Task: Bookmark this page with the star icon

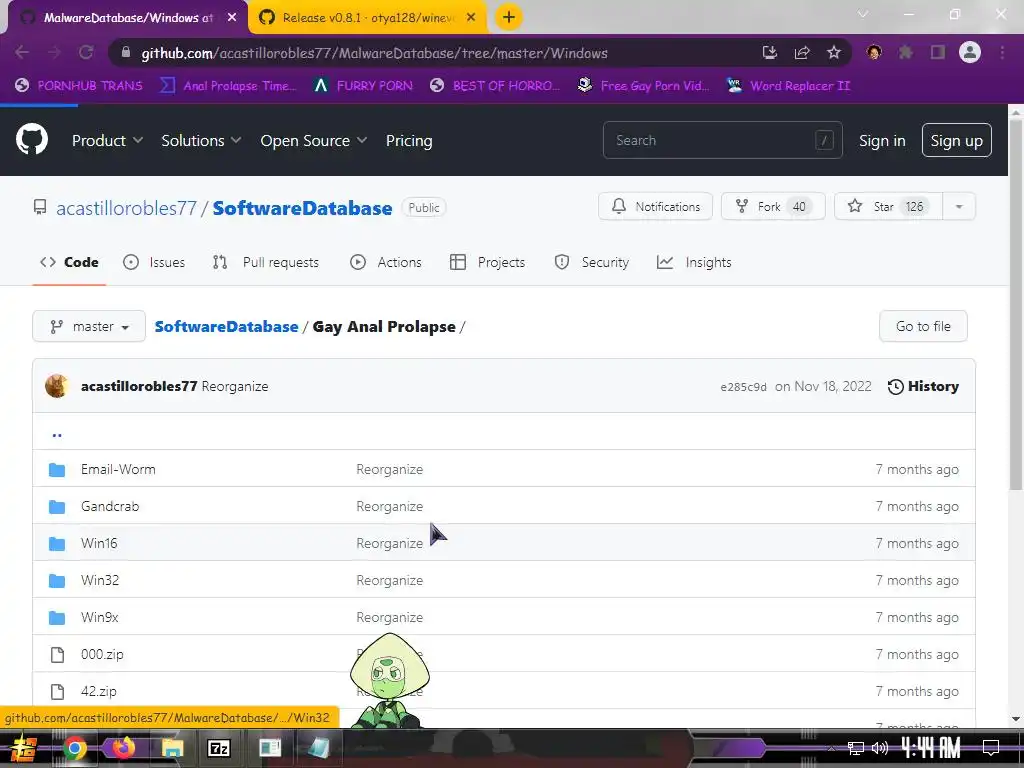Action: click(833, 52)
